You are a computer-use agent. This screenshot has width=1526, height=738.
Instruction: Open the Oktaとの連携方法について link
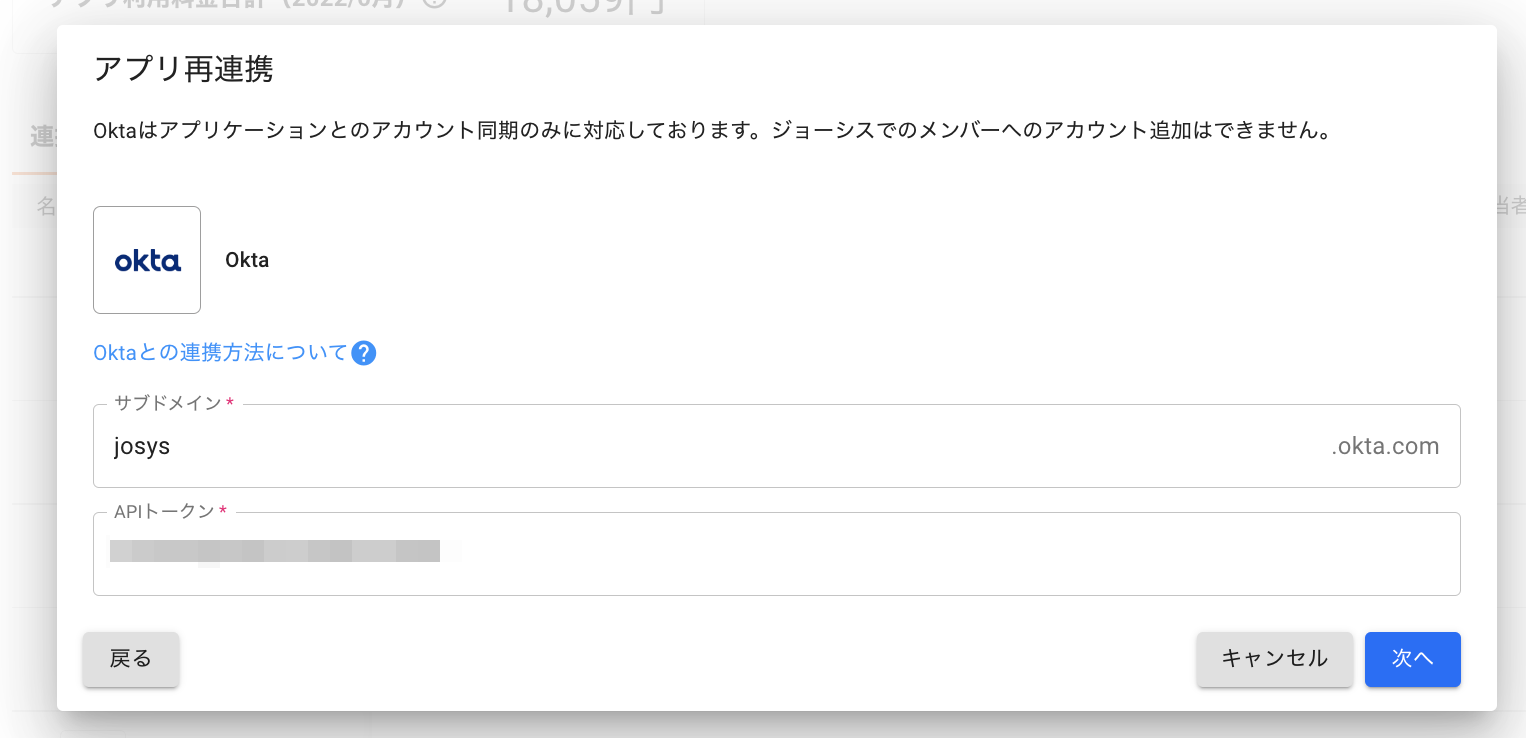pyautogui.click(x=220, y=353)
